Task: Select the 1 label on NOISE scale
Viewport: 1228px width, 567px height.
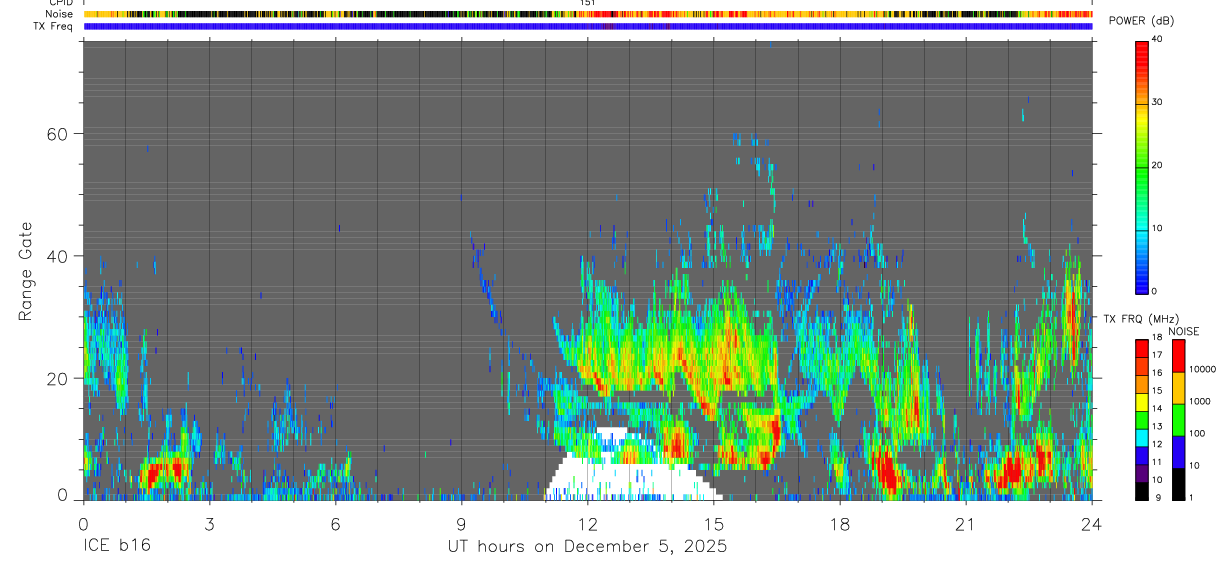Action: 1190,497
